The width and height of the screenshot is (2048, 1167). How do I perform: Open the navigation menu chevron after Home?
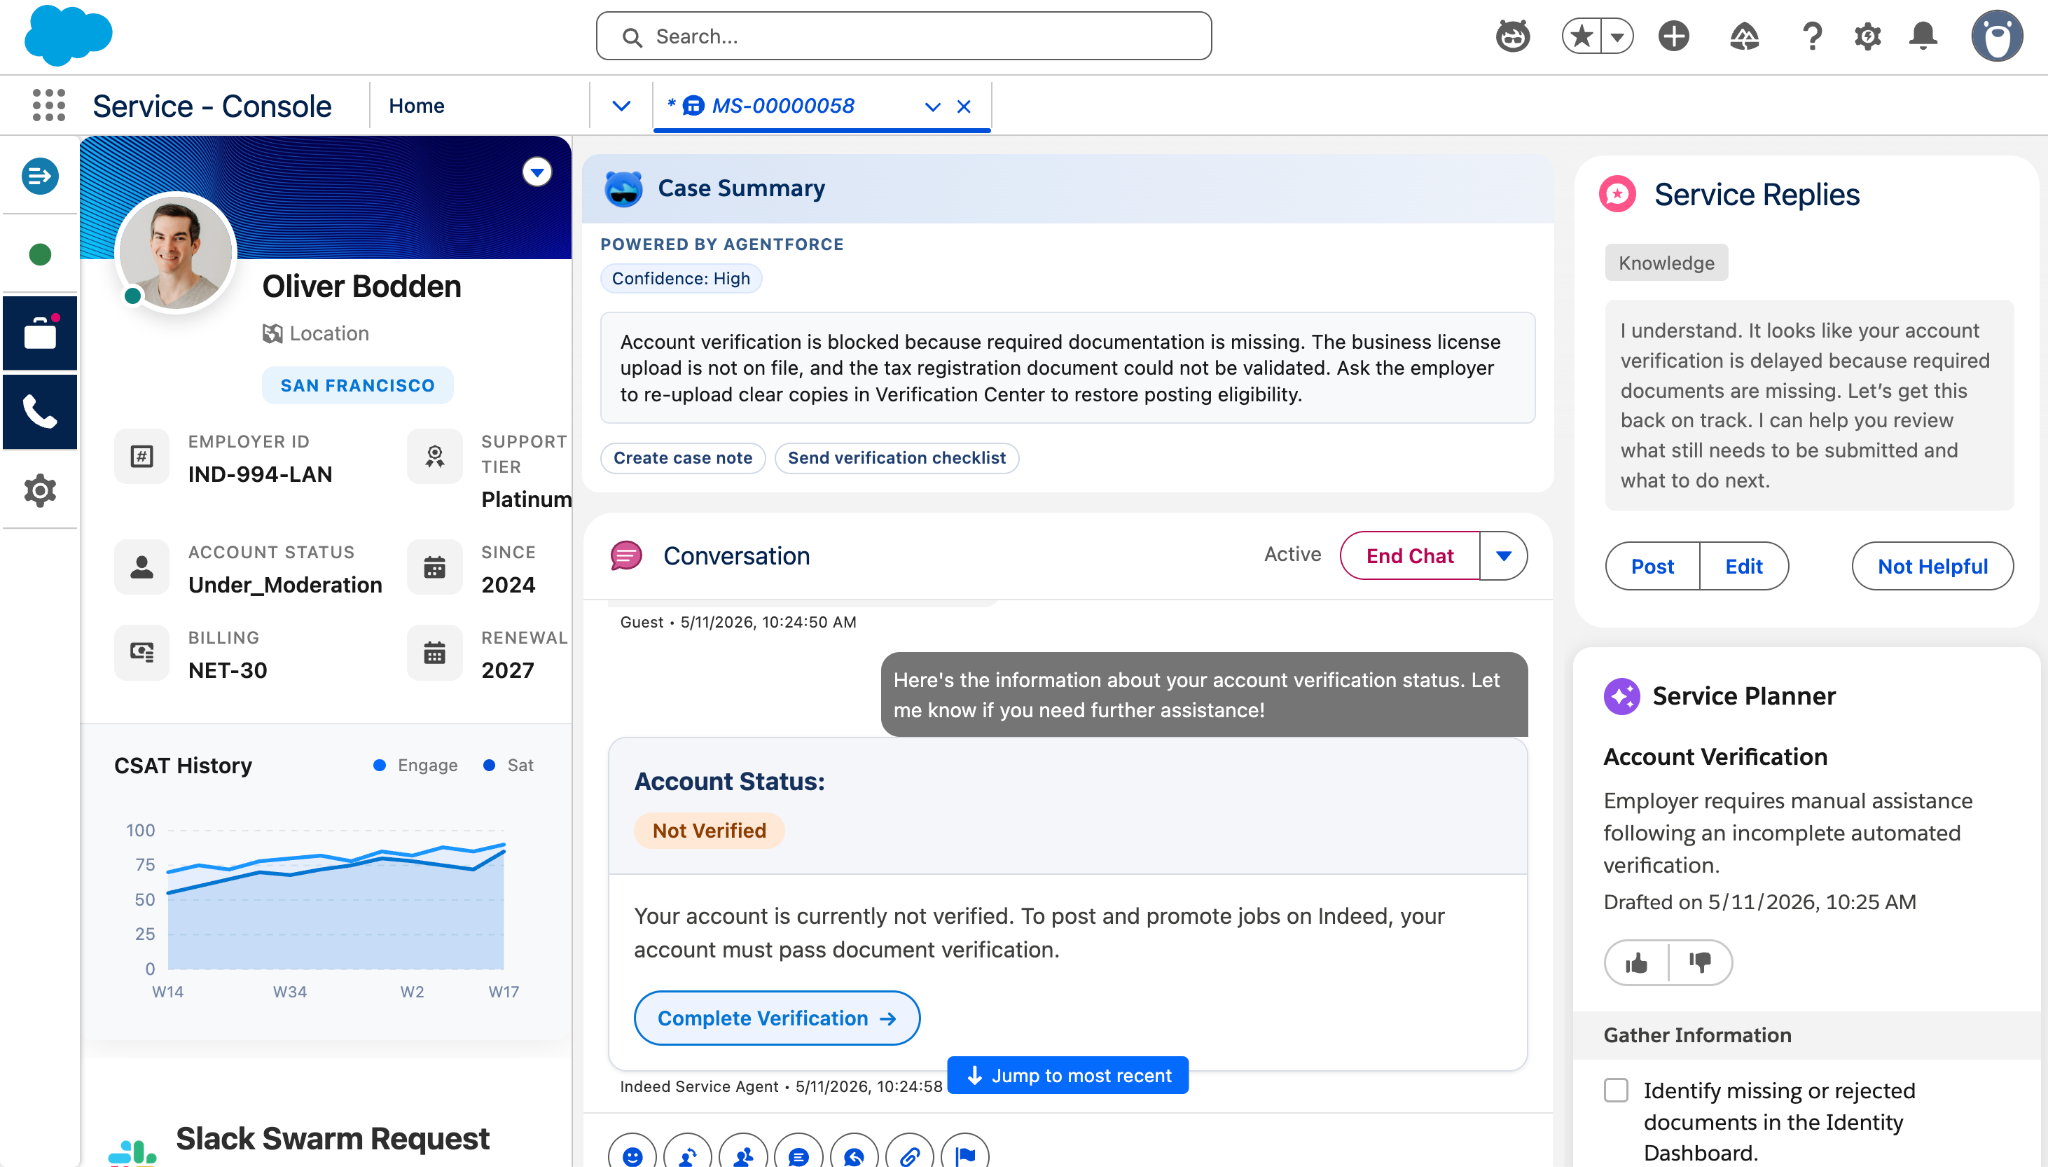[x=621, y=106]
